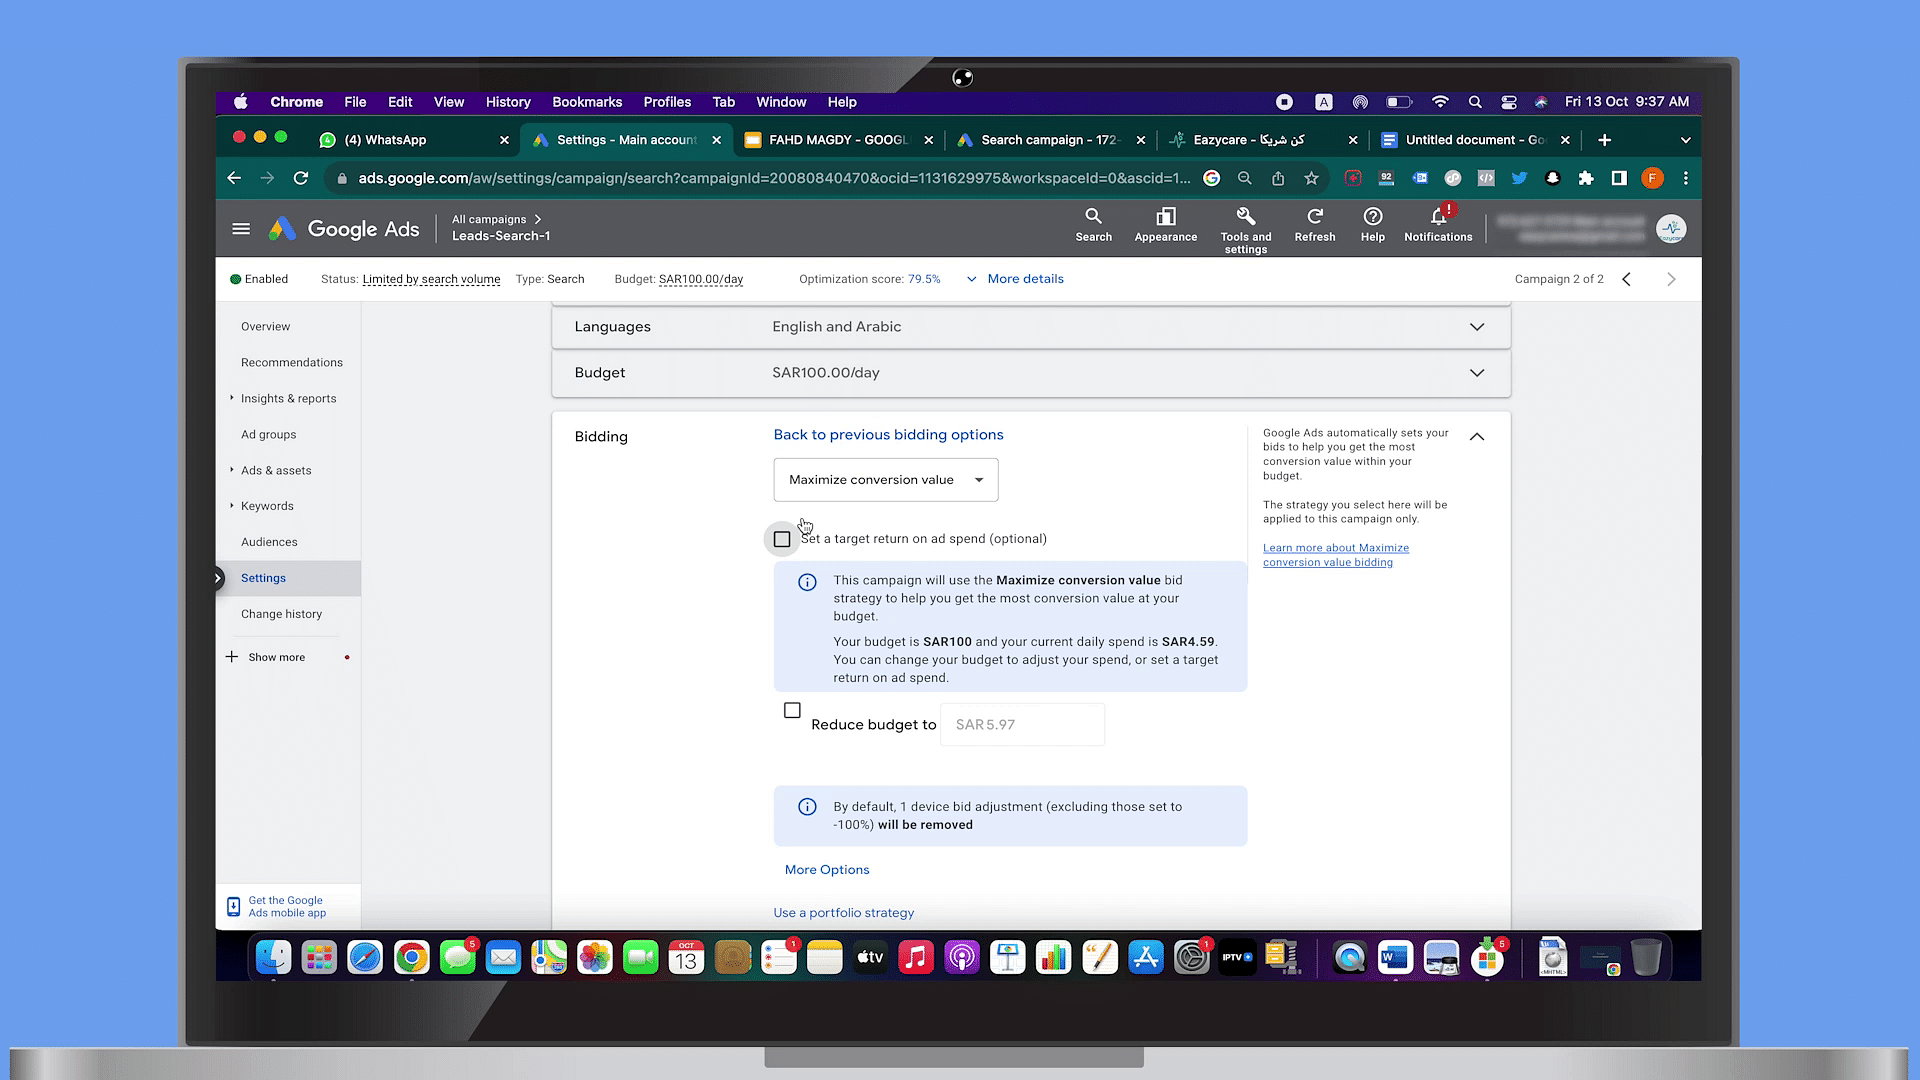
Task: Click the Refresh icon in Google Ads
Action: click(x=1315, y=216)
